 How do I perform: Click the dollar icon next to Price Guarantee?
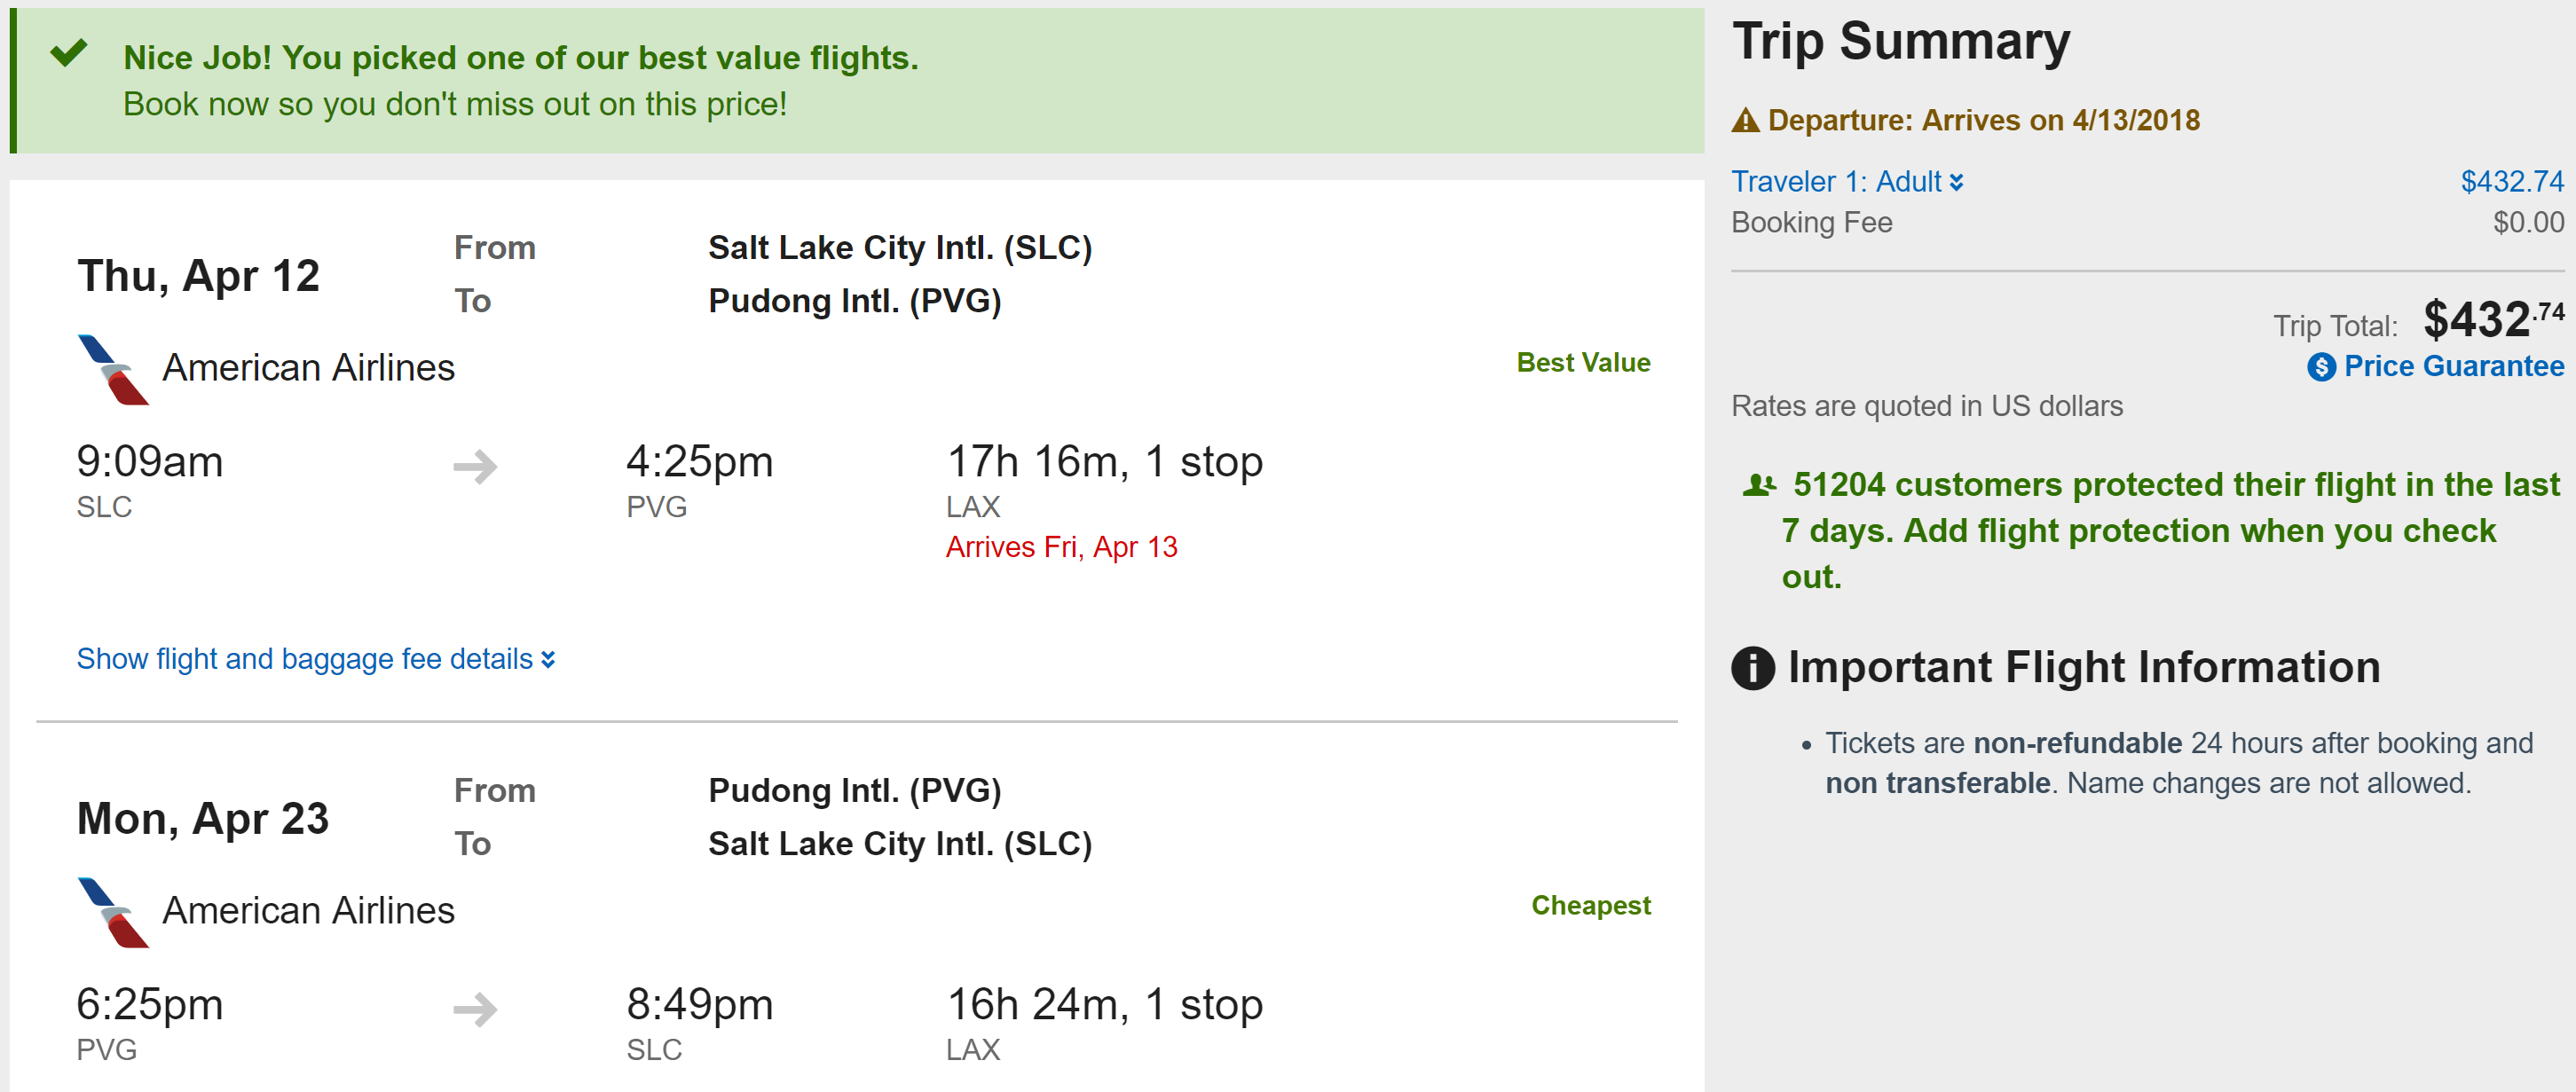[2321, 367]
